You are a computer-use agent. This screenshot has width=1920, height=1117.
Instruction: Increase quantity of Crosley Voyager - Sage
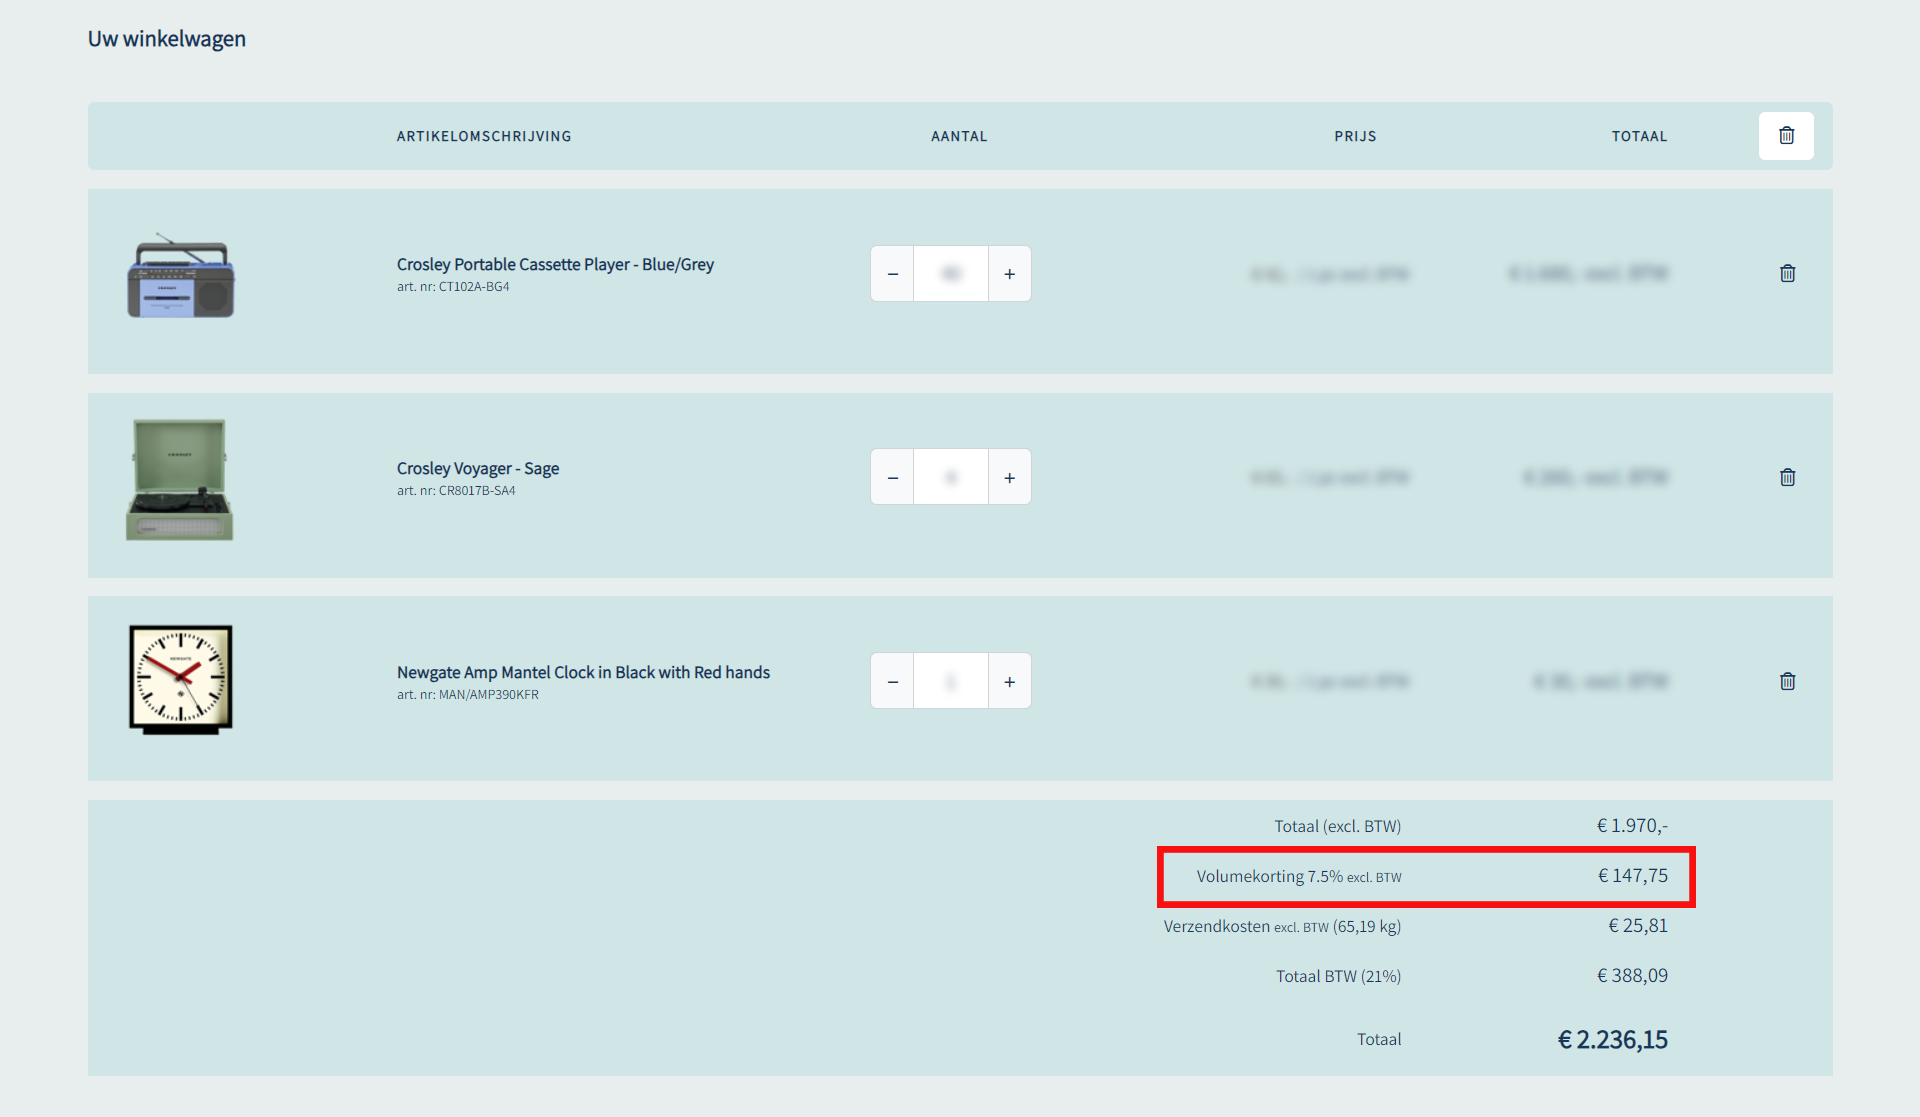coord(1010,478)
